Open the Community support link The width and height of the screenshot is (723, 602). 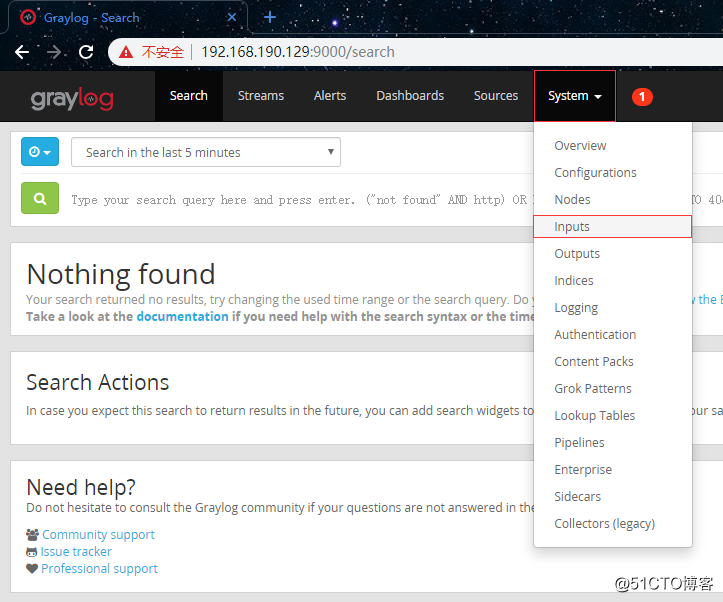[x=98, y=535]
